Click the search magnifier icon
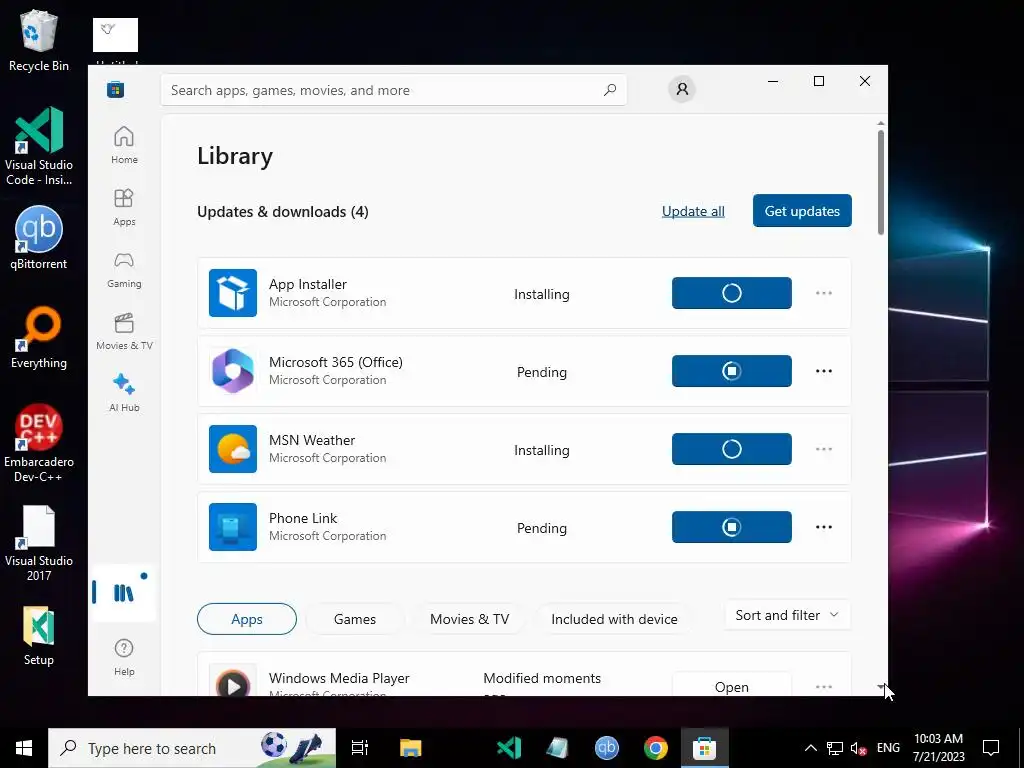1024x768 pixels. coord(610,90)
